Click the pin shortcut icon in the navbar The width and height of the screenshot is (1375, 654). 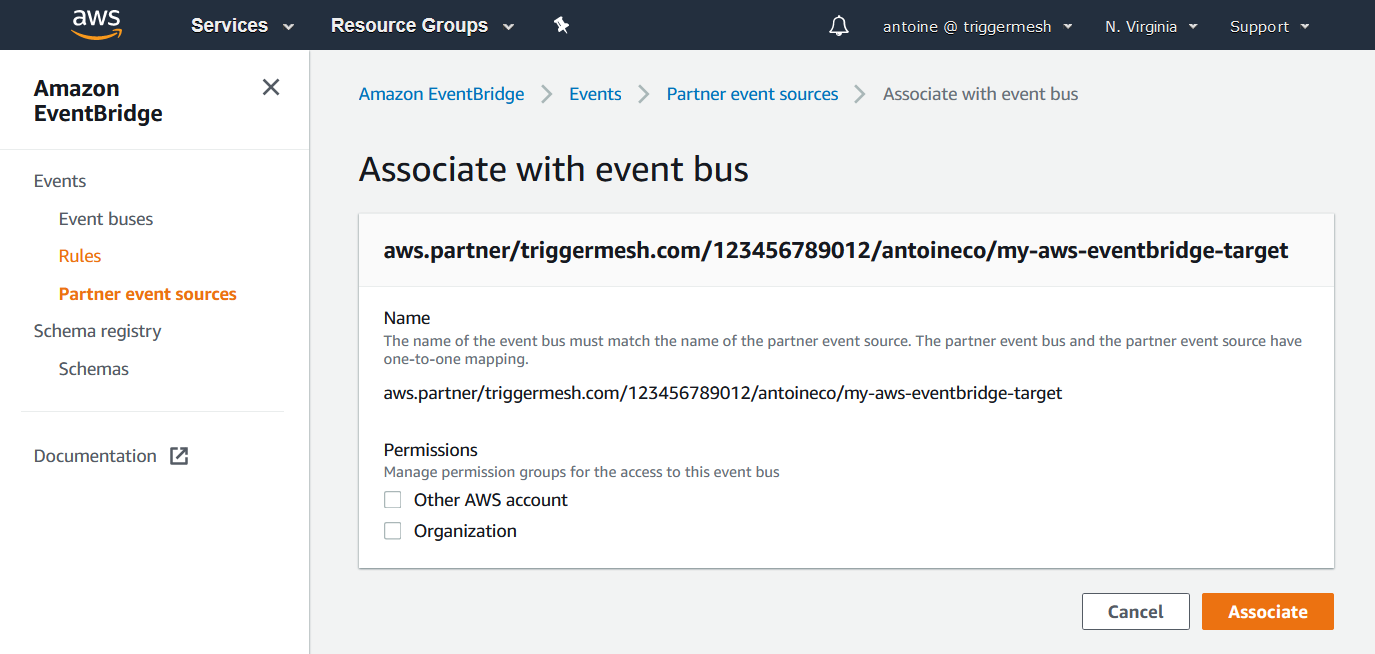[562, 26]
